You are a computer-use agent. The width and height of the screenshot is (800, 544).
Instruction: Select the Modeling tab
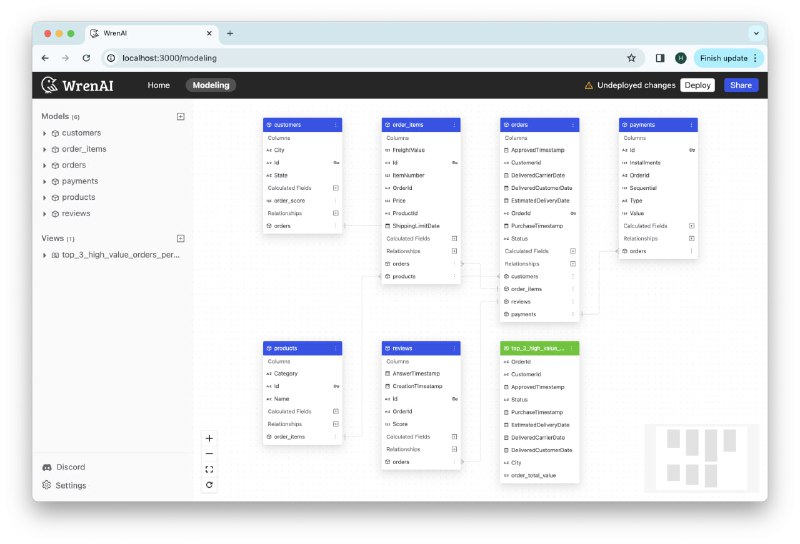pos(211,85)
